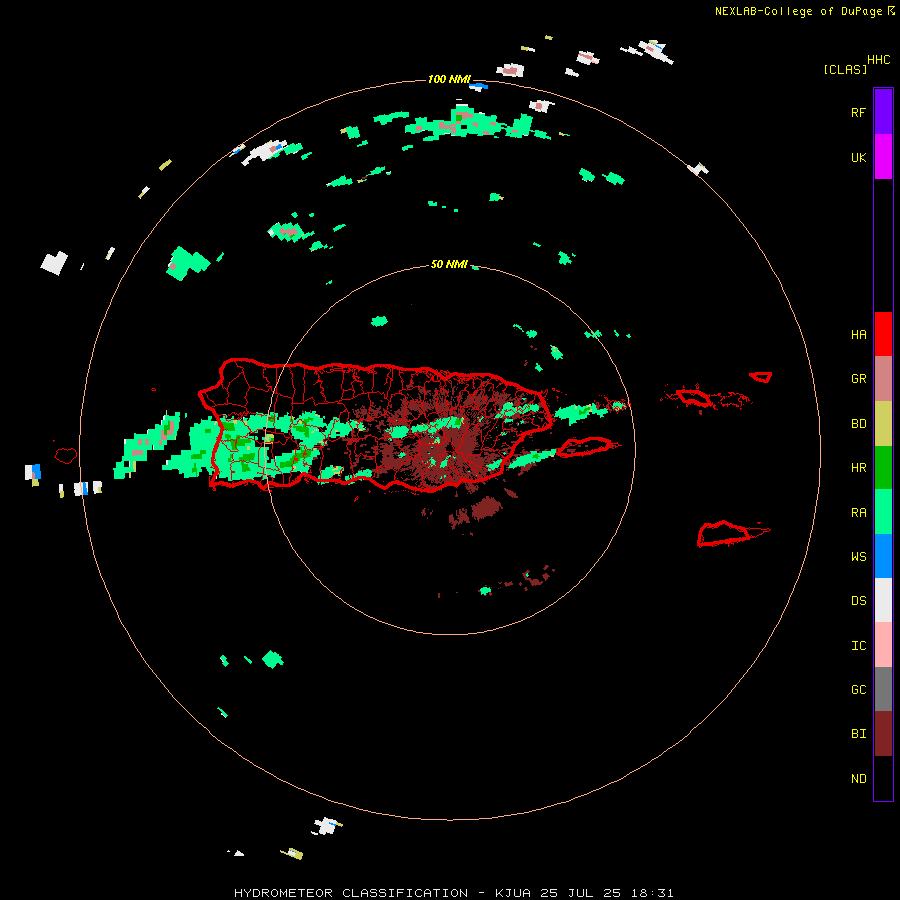Click the GC legend label
The height and width of the screenshot is (900, 900).
click(858, 690)
